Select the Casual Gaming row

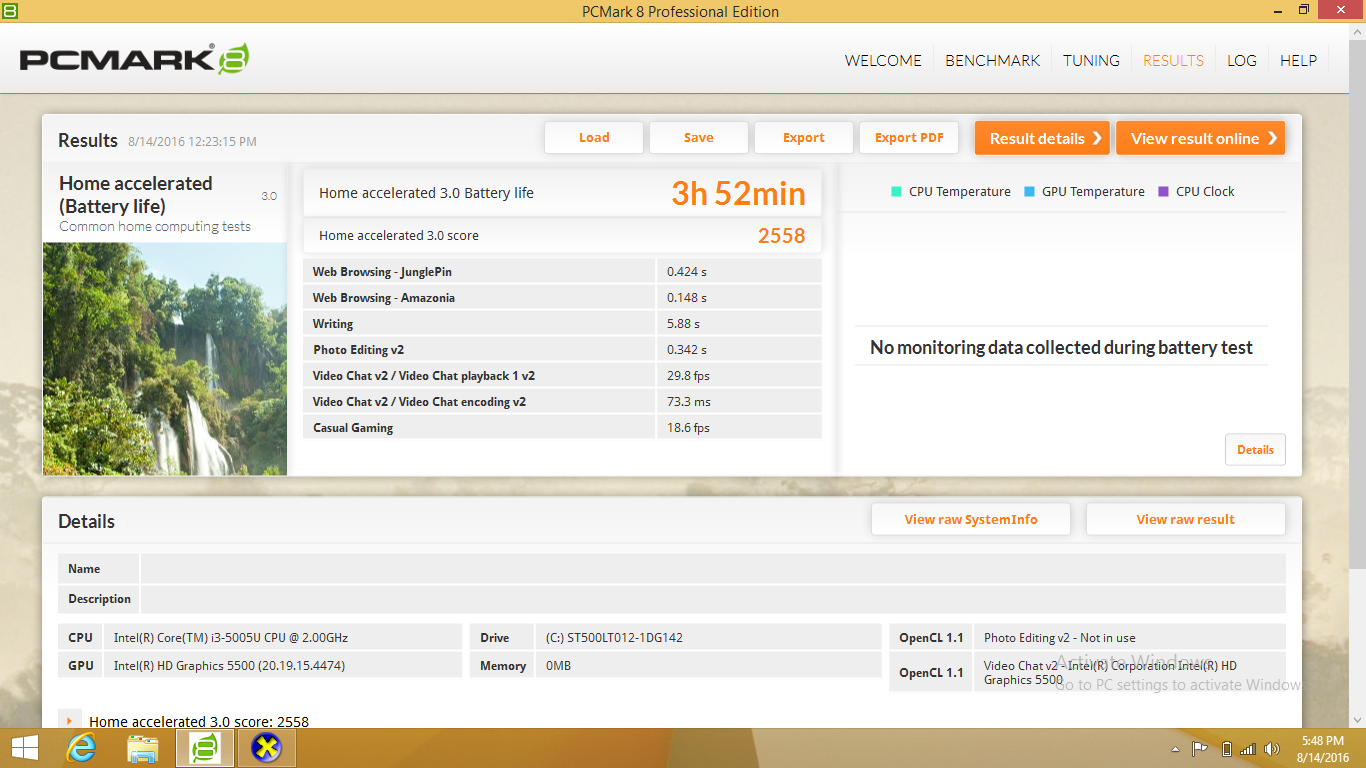pyautogui.click(x=562, y=427)
